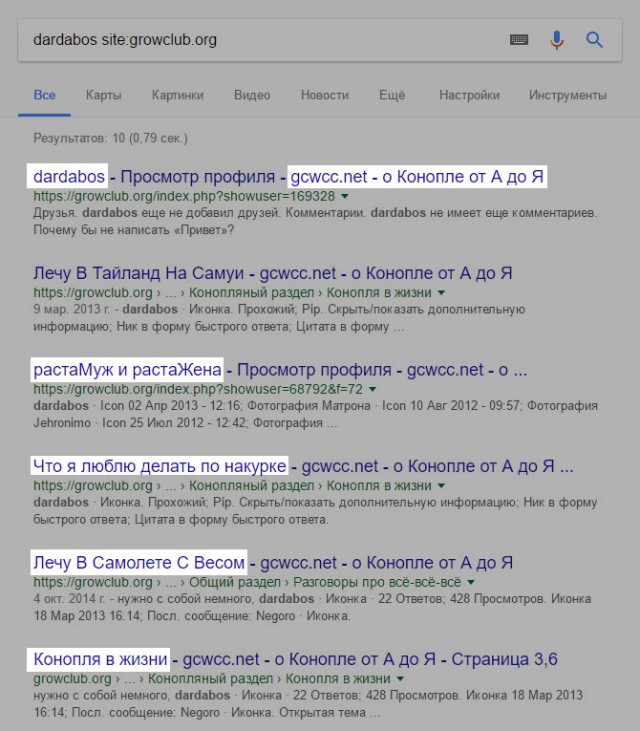Expand dropdown arrow next to showuser=68792&f=72 URL
Image resolution: width=640 pixels, height=731 pixels.
[x=372, y=389]
